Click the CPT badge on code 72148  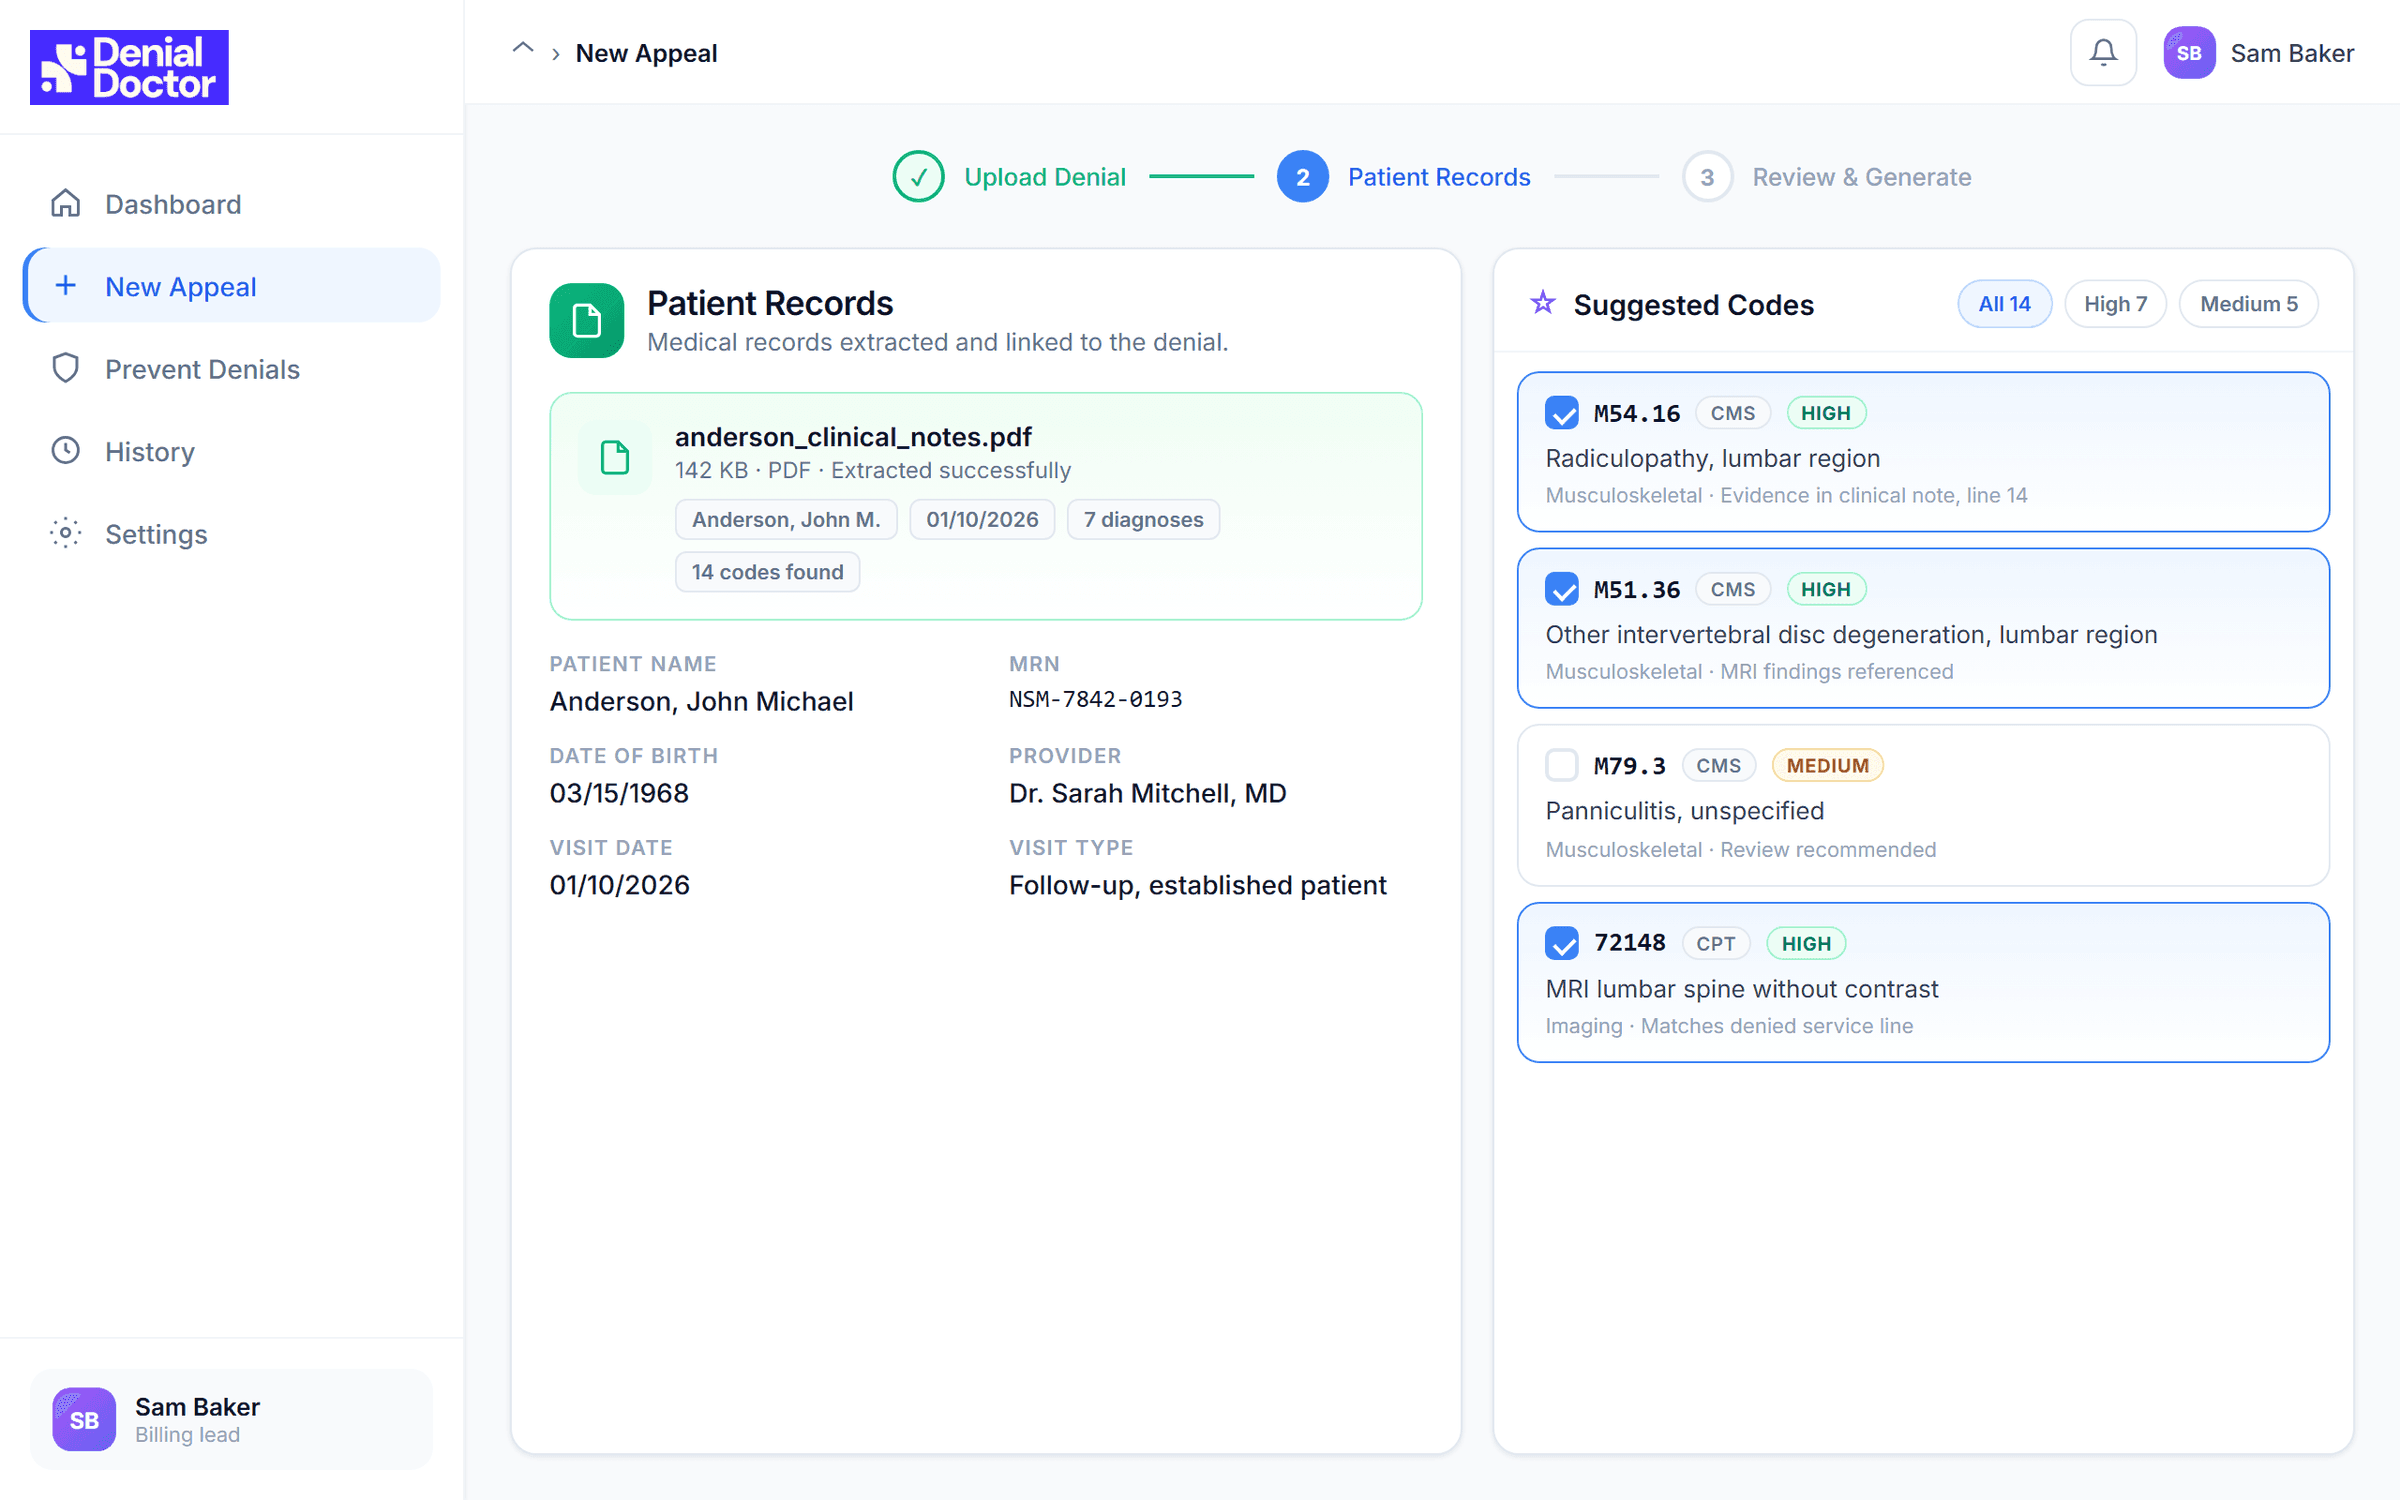pos(1715,943)
